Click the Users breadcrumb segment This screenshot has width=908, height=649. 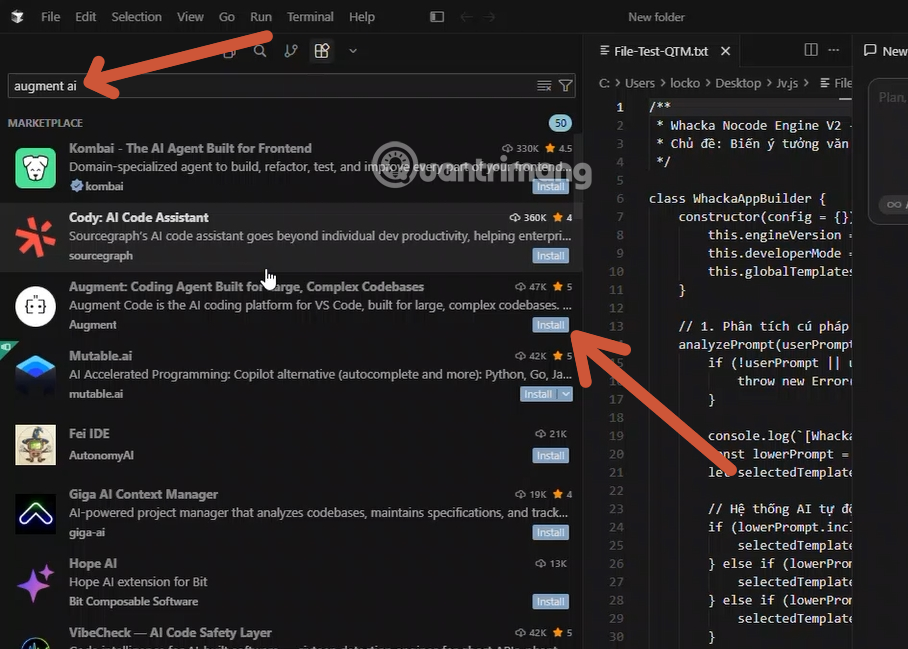coord(639,83)
